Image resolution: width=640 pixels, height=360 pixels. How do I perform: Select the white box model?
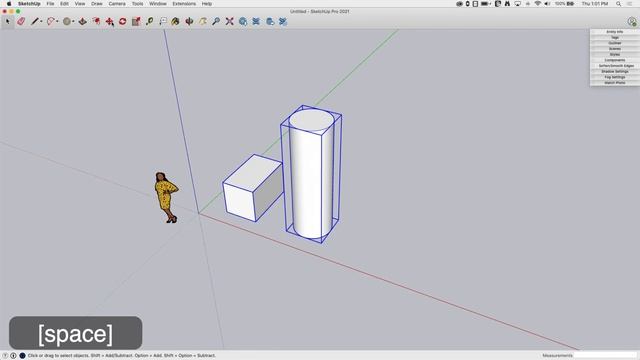[x=253, y=188]
